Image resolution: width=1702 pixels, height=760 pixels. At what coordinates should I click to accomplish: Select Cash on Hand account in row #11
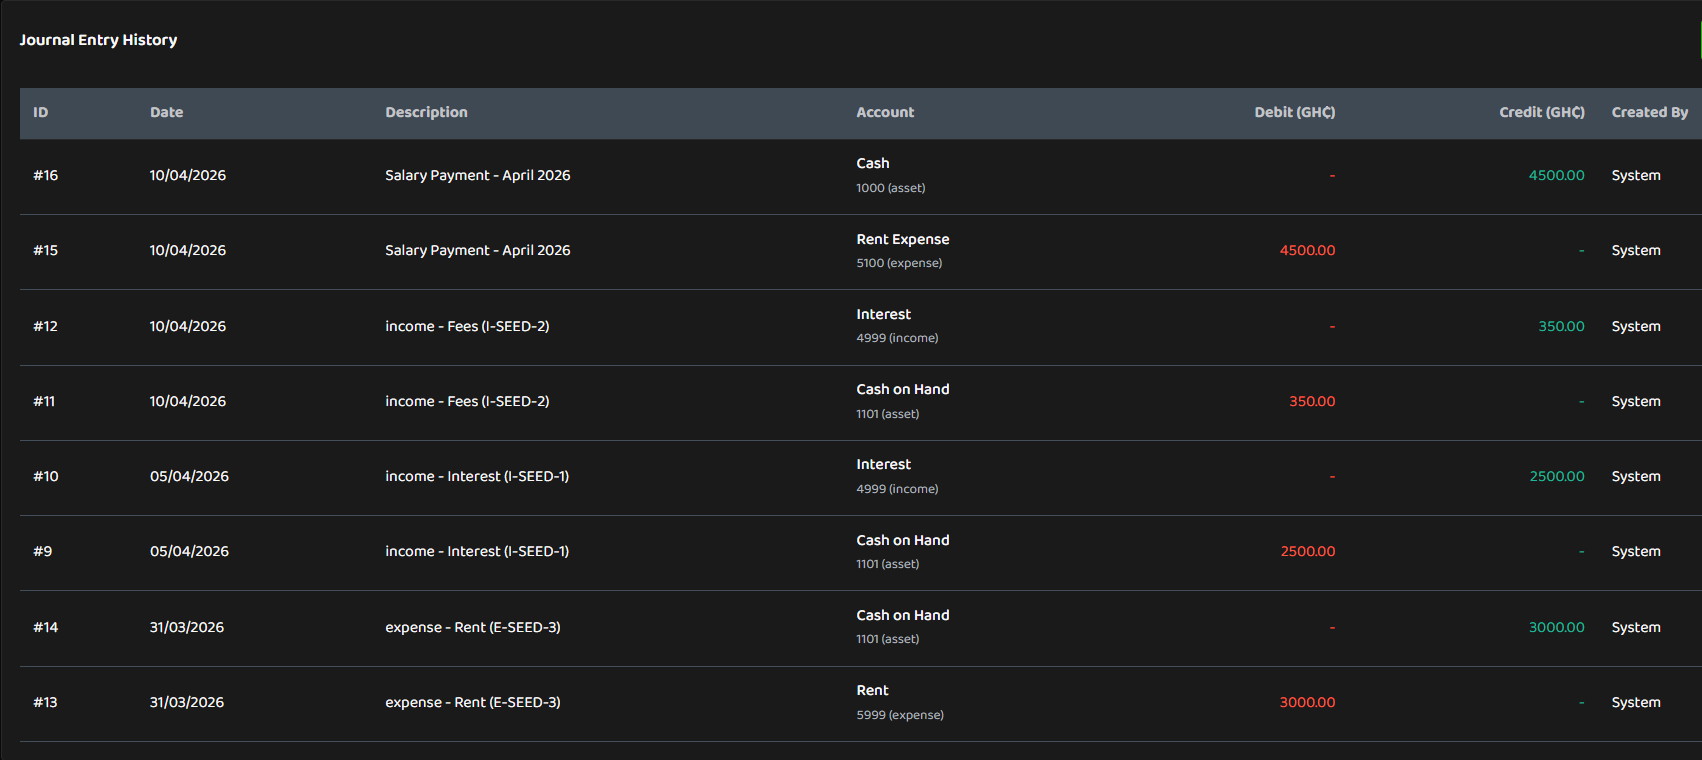pyautogui.click(x=903, y=389)
